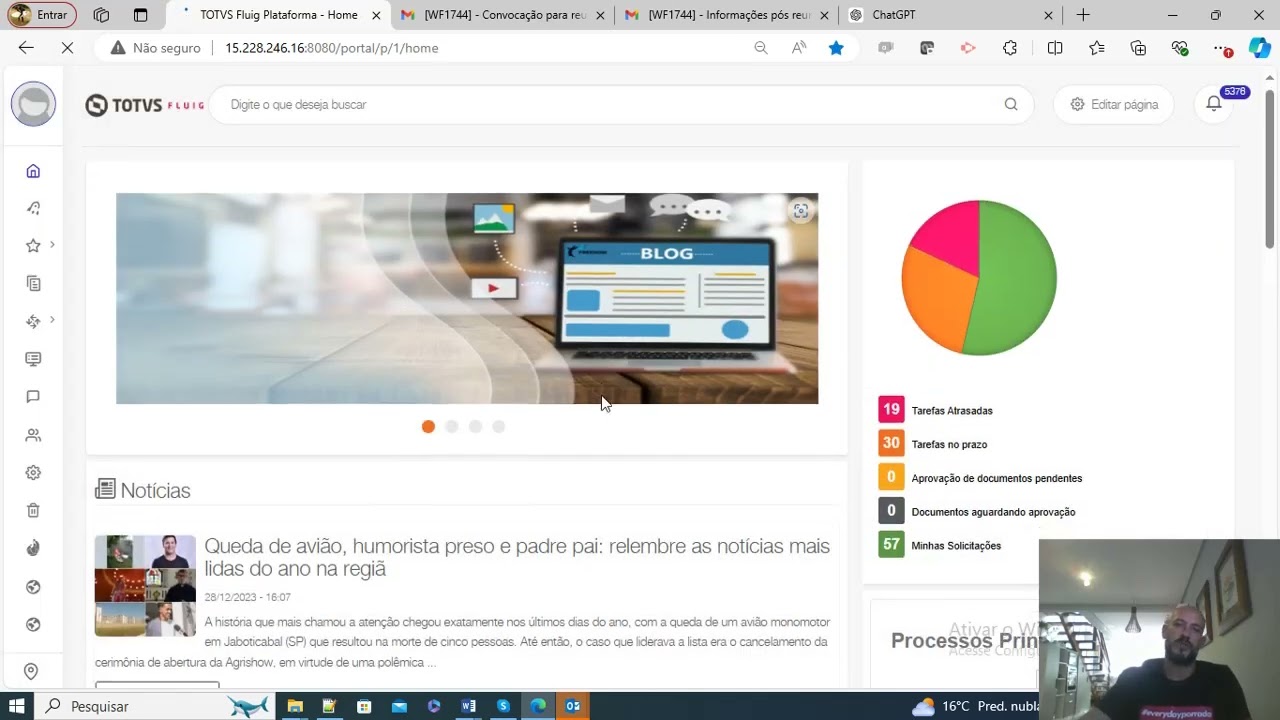Select first carousel dot indicator
Viewport: 1280px width, 720px height.
pos(428,426)
